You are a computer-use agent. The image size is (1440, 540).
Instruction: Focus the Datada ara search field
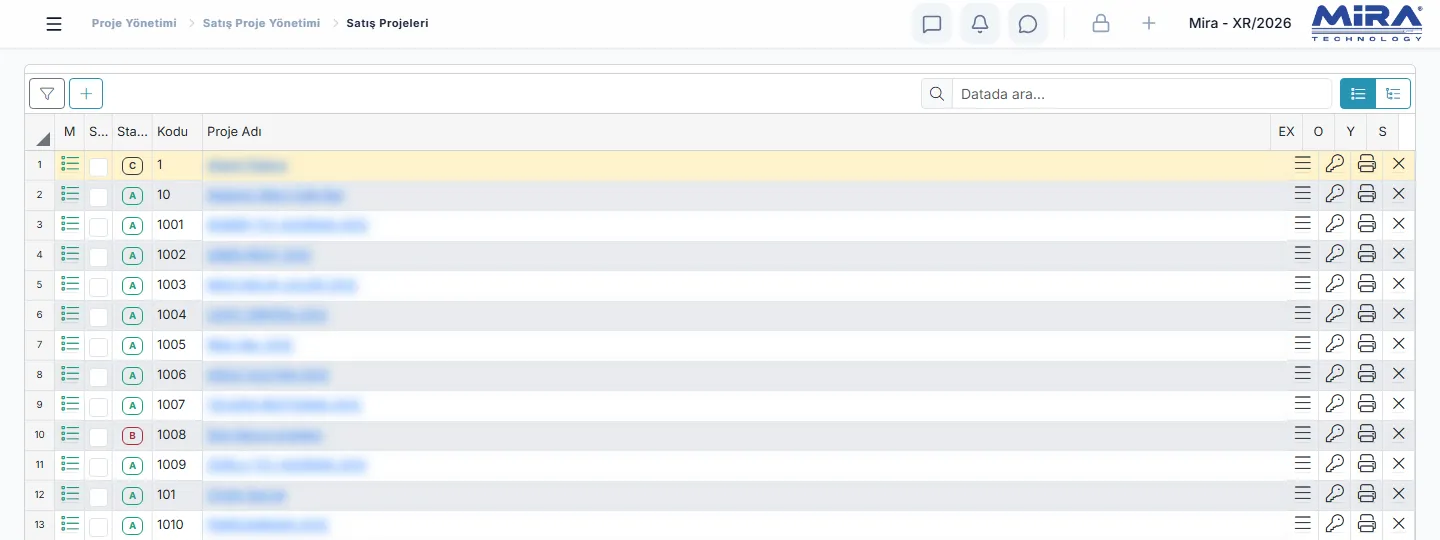click(1141, 93)
